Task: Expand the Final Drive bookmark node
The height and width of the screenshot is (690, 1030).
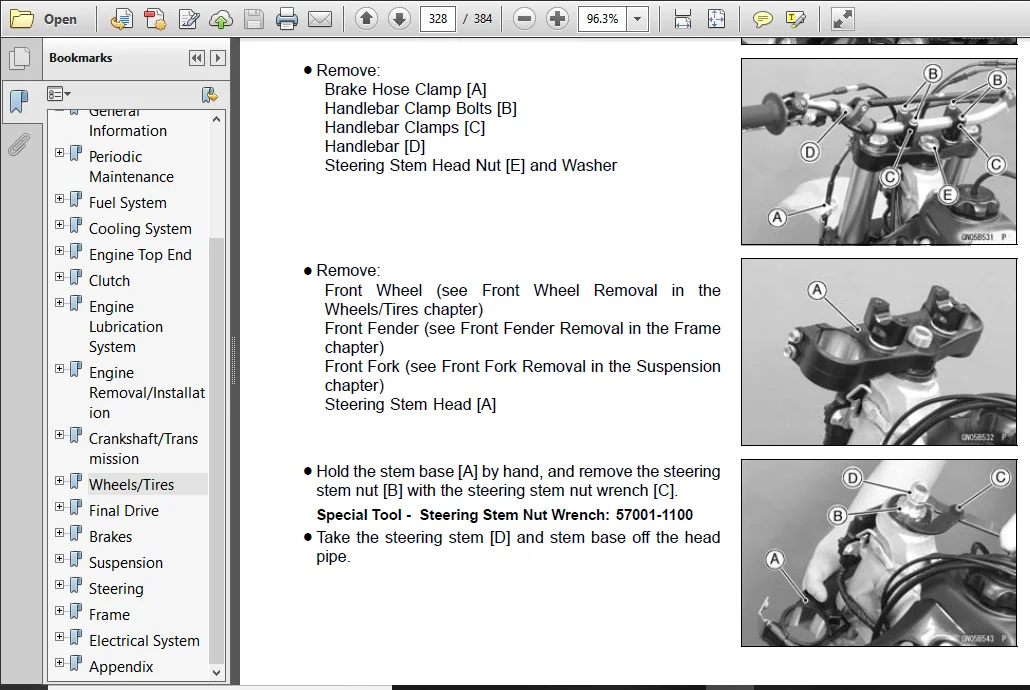Action: [59, 507]
